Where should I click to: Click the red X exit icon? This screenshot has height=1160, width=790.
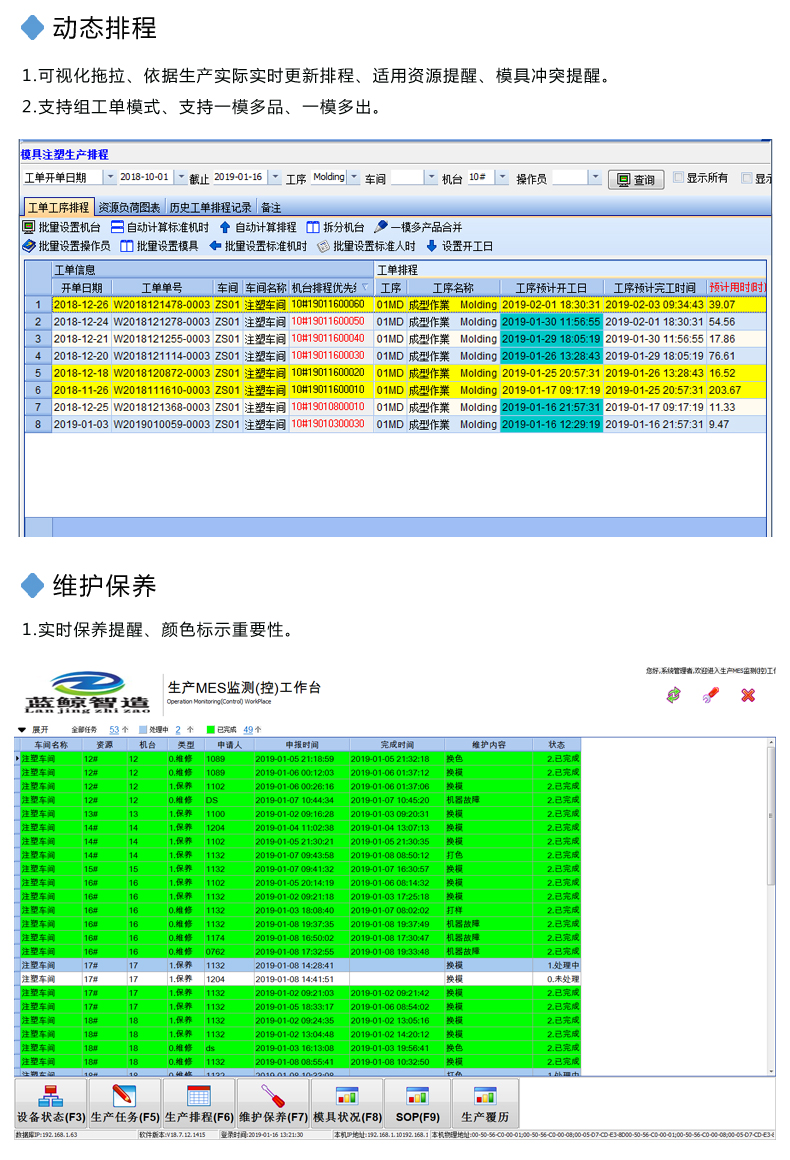[x=747, y=695]
